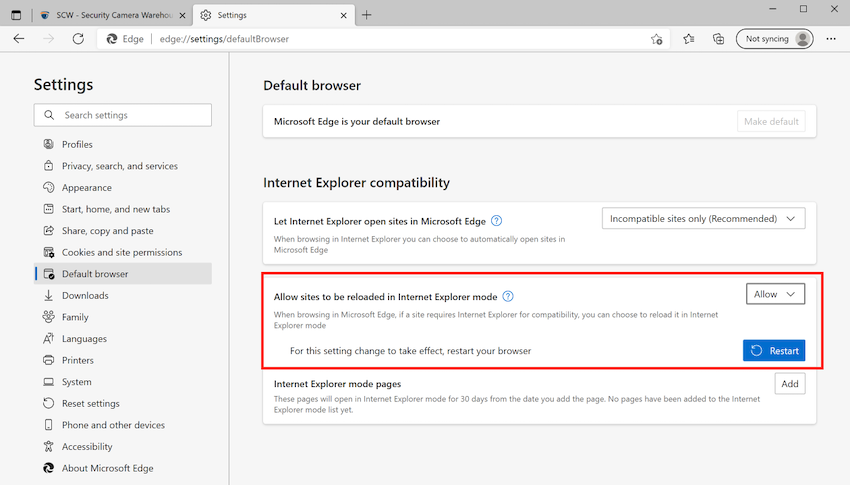Open the Allow dropdown for IE mode
Image resolution: width=850 pixels, height=485 pixels.
coord(775,294)
